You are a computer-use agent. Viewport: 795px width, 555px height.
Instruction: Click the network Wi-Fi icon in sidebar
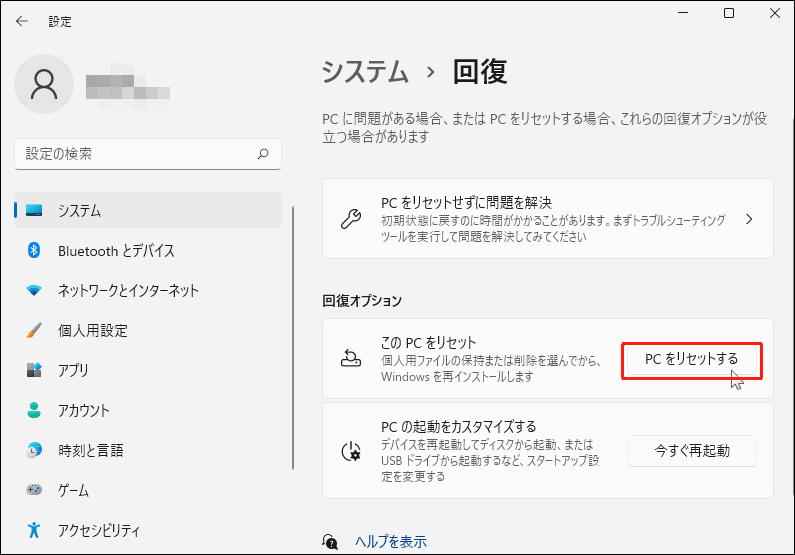[x=34, y=290]
